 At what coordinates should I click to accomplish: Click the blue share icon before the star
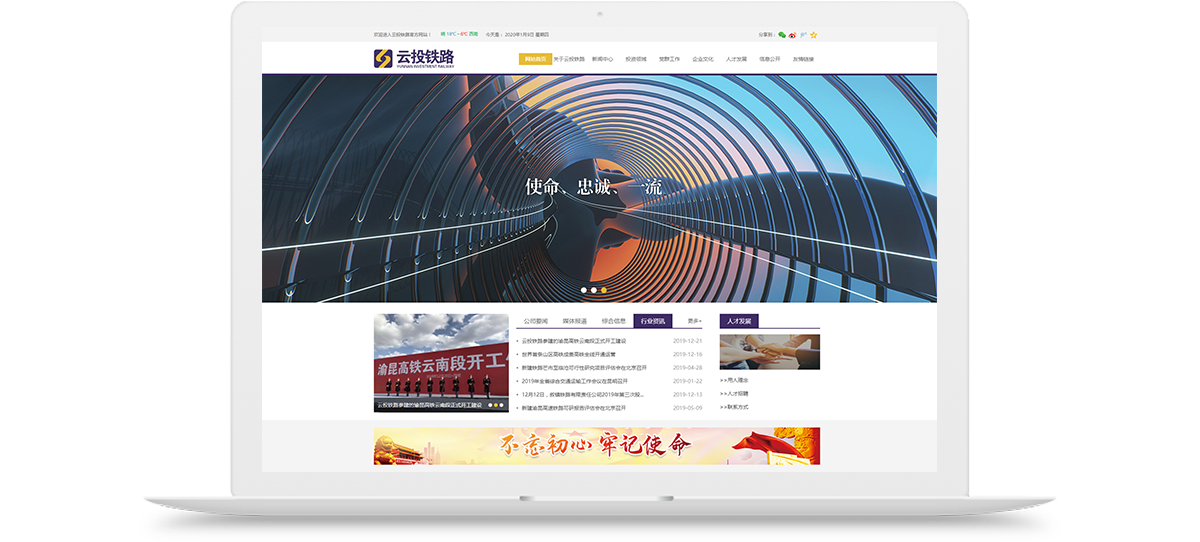[804, 34]
